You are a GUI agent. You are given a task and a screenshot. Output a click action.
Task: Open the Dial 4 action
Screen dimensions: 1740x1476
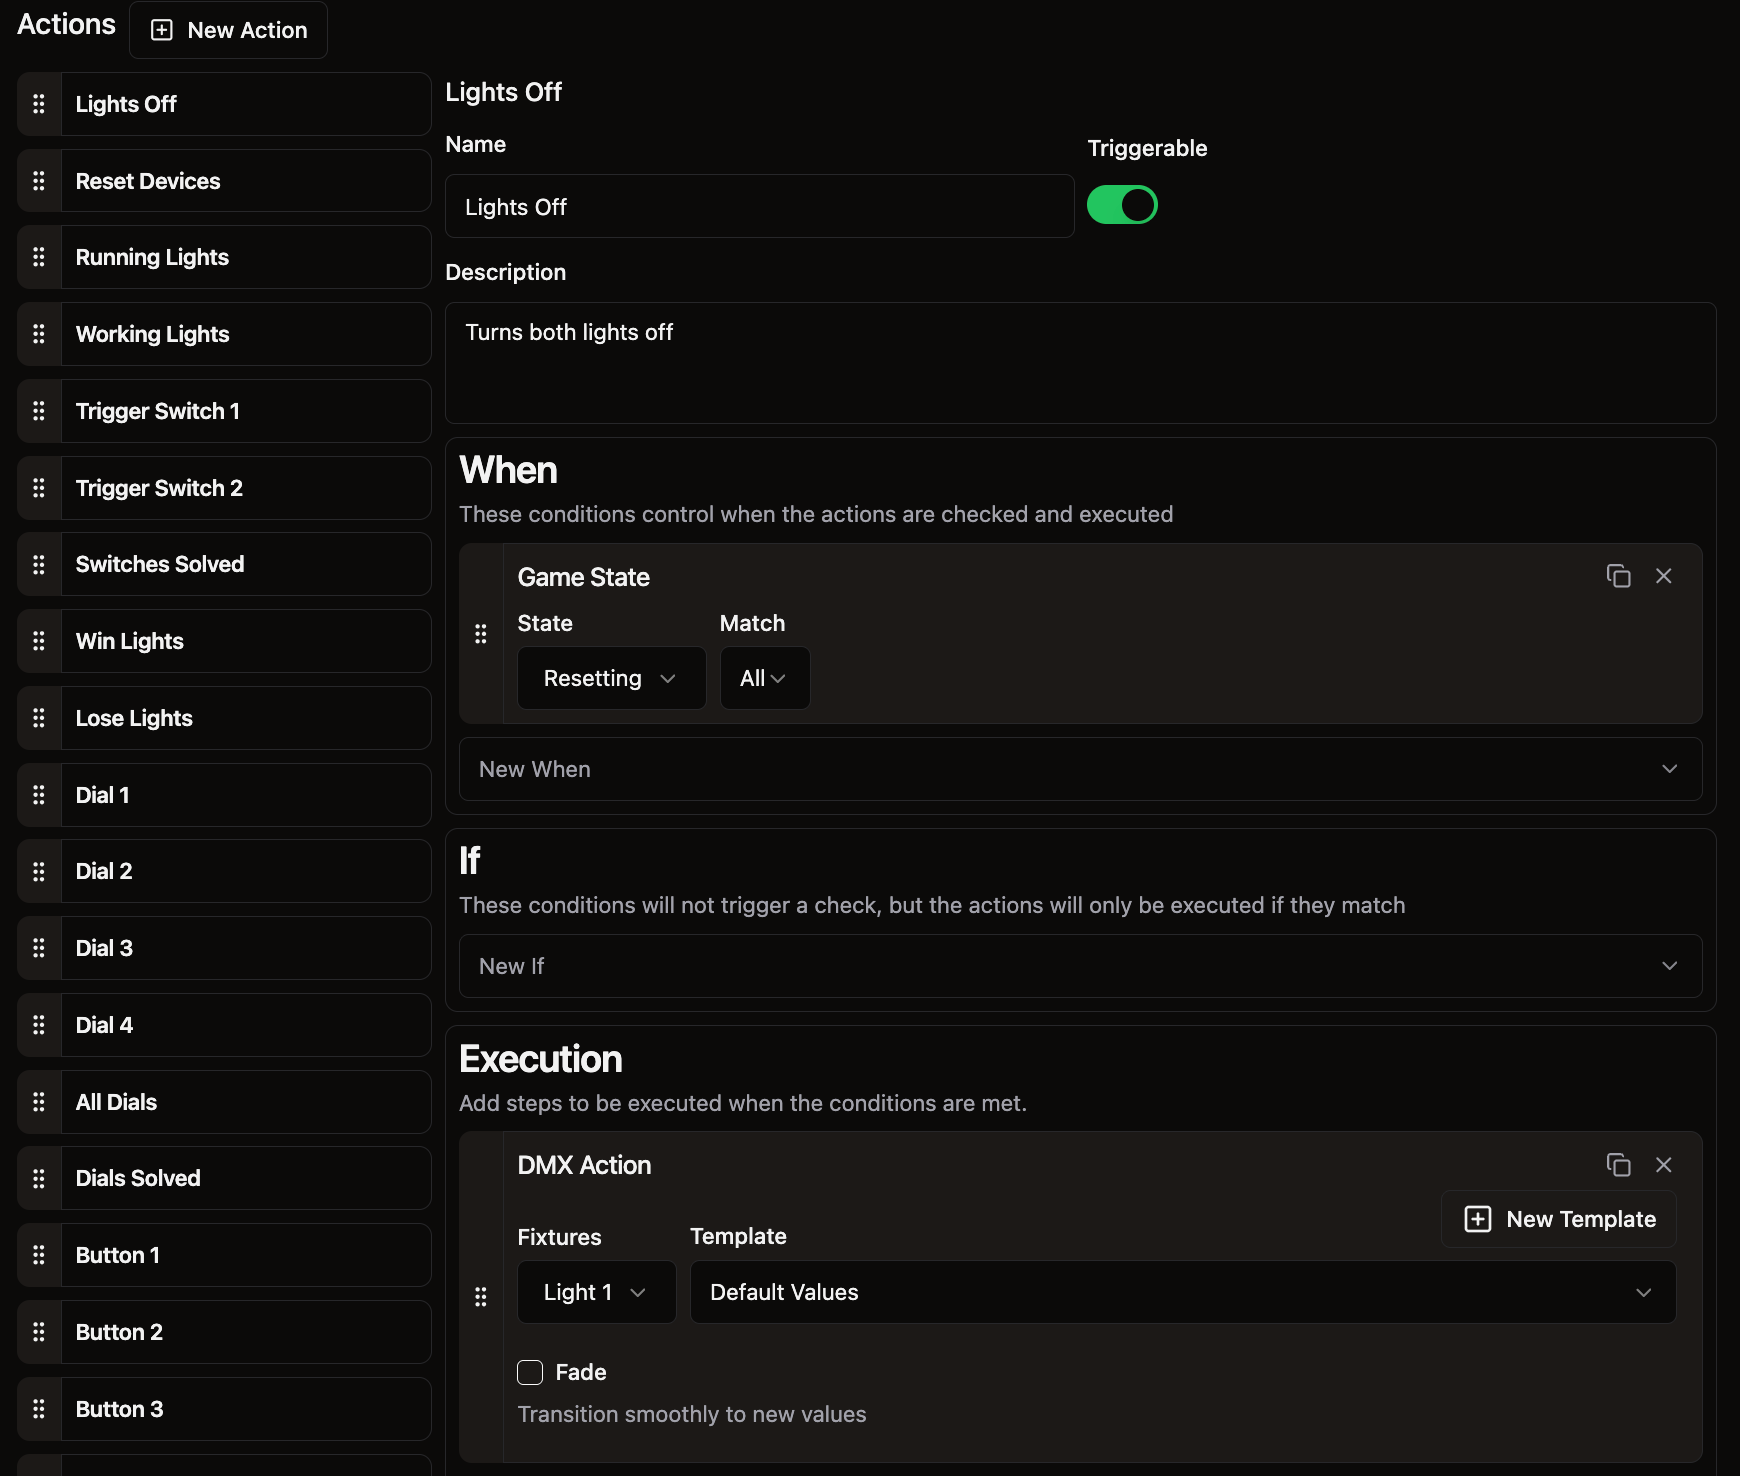(x=245, y=1025)
